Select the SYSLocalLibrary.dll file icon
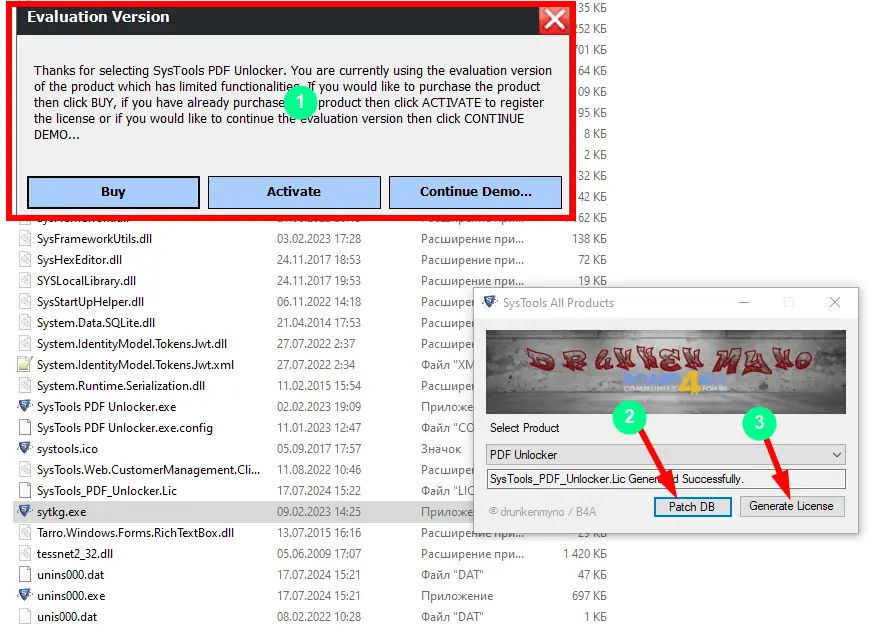 click(25, 281)
